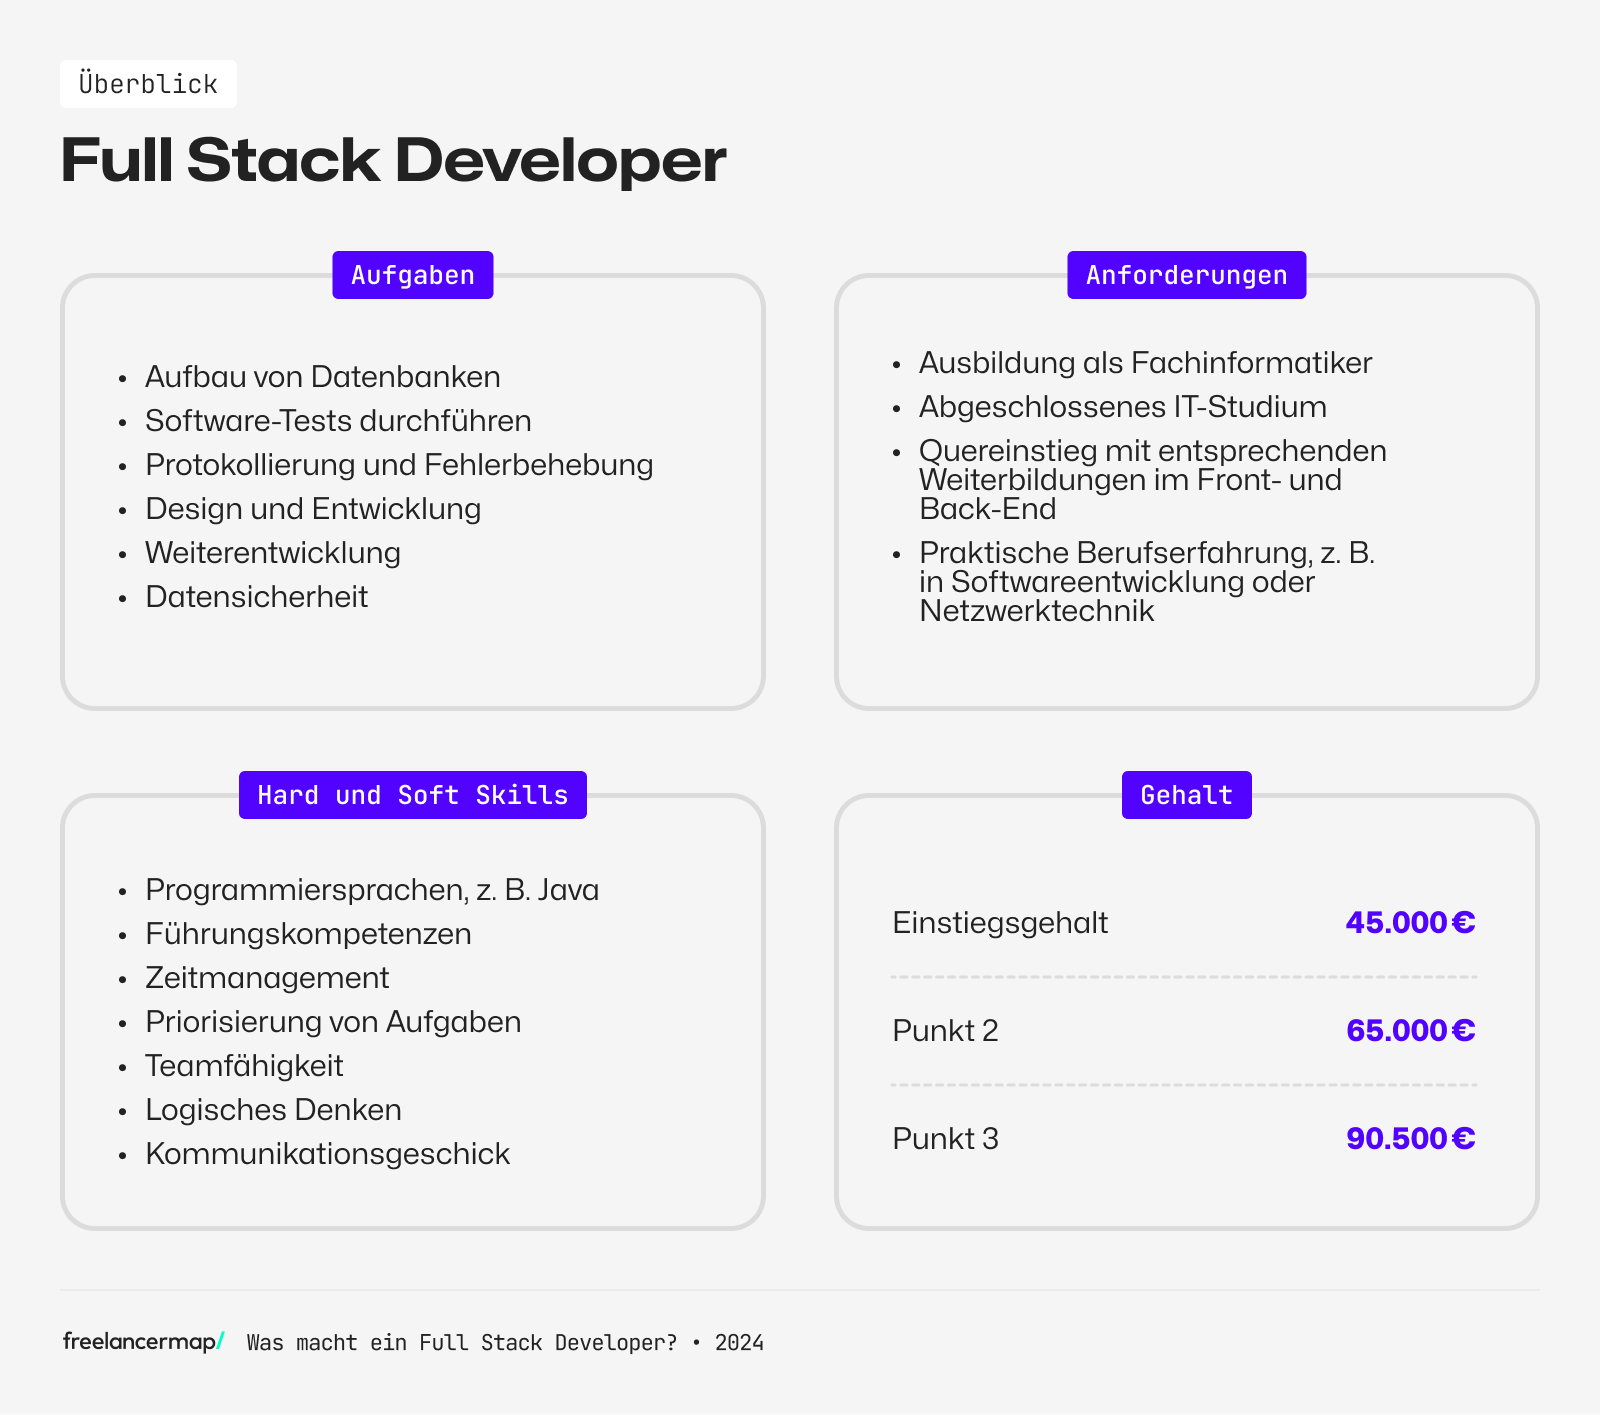Select the Teamfähigkeit skill entry
This screenshot has height=1415, width=1600.
pyautogui.click(x=244, y=1065)
